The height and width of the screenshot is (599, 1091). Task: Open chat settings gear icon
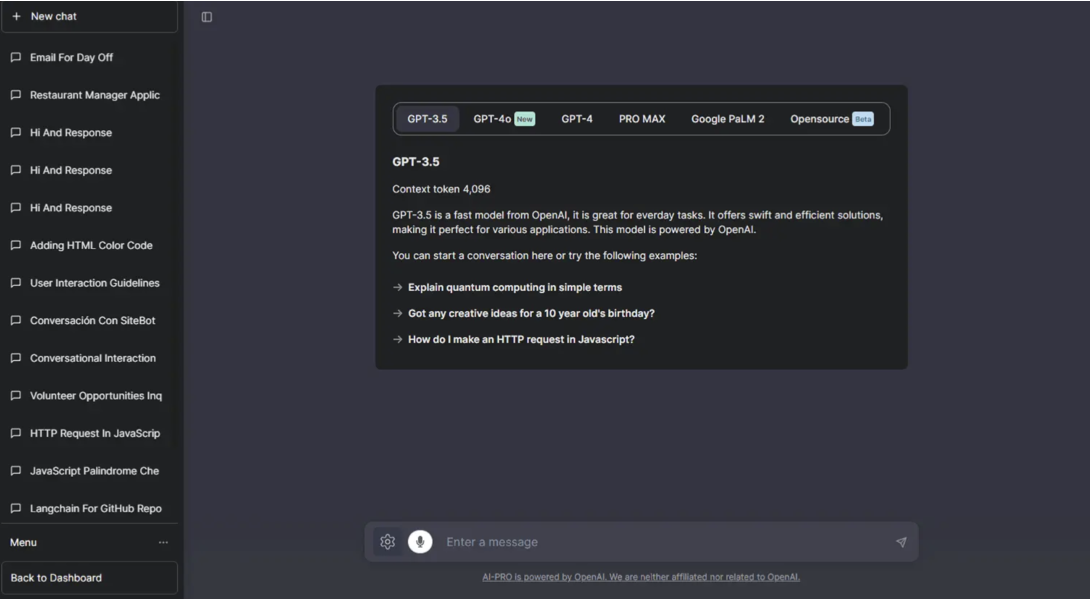(388, 541)
